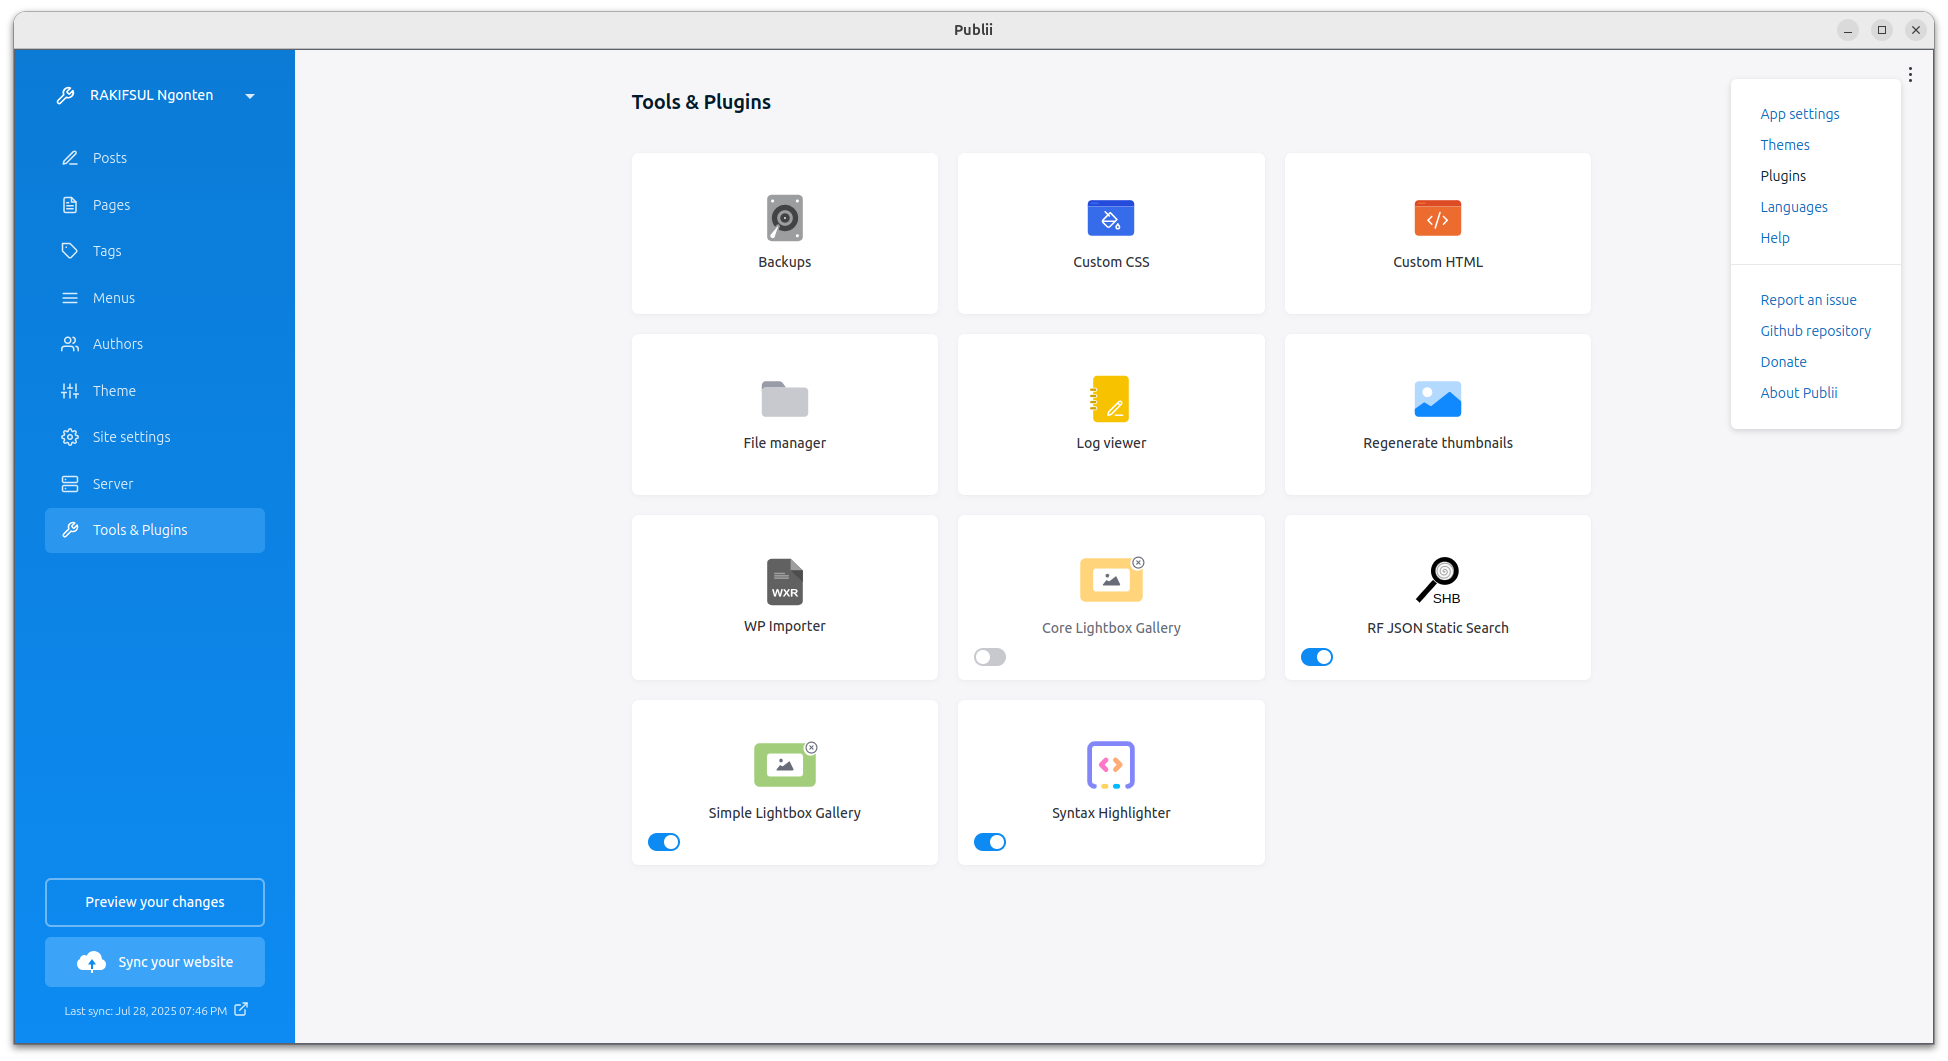Viewport: 1948px width, 1061px height.
Task: Open Site settings in sidebar
Action: 155,437
